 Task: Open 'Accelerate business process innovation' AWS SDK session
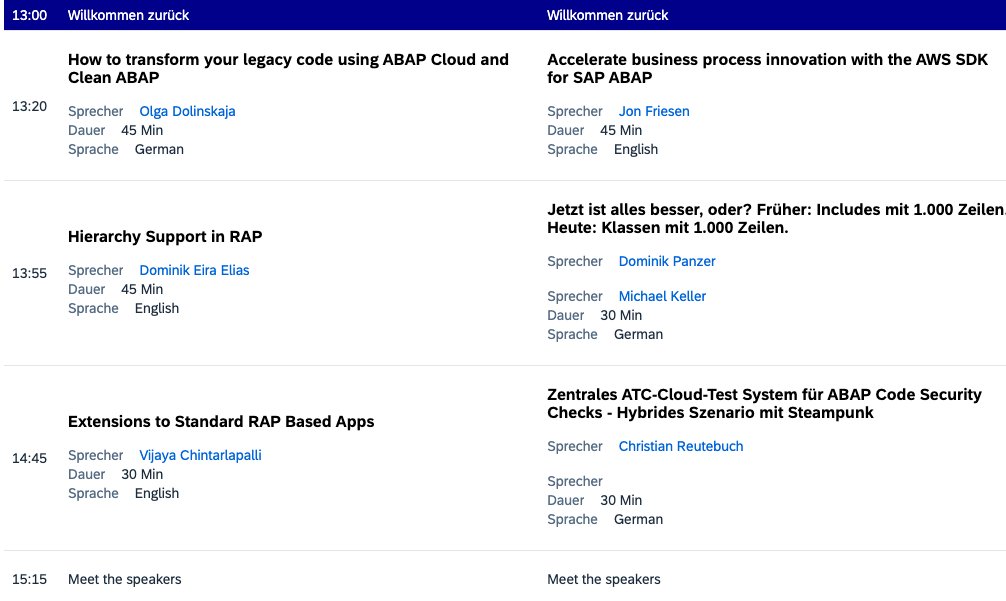click(767, 69)
